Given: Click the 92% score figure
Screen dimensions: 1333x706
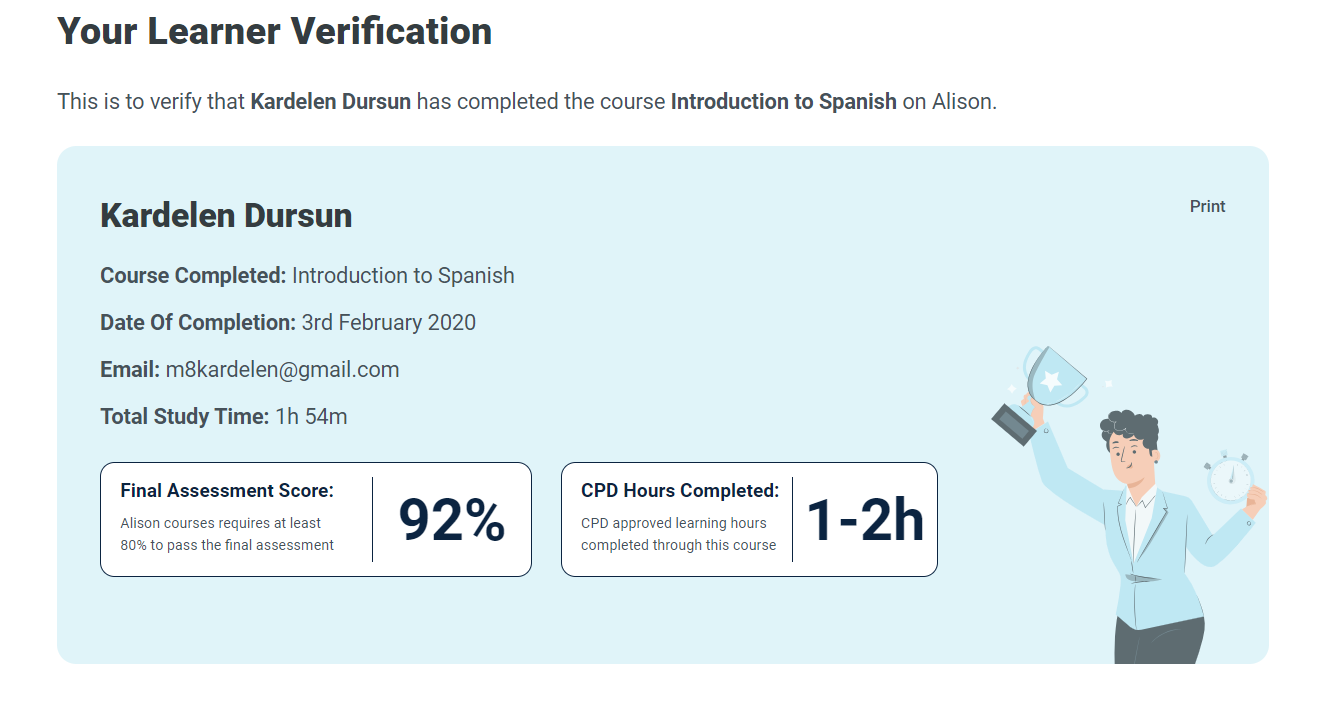Looking at the screenshot, I should (452, 520).
